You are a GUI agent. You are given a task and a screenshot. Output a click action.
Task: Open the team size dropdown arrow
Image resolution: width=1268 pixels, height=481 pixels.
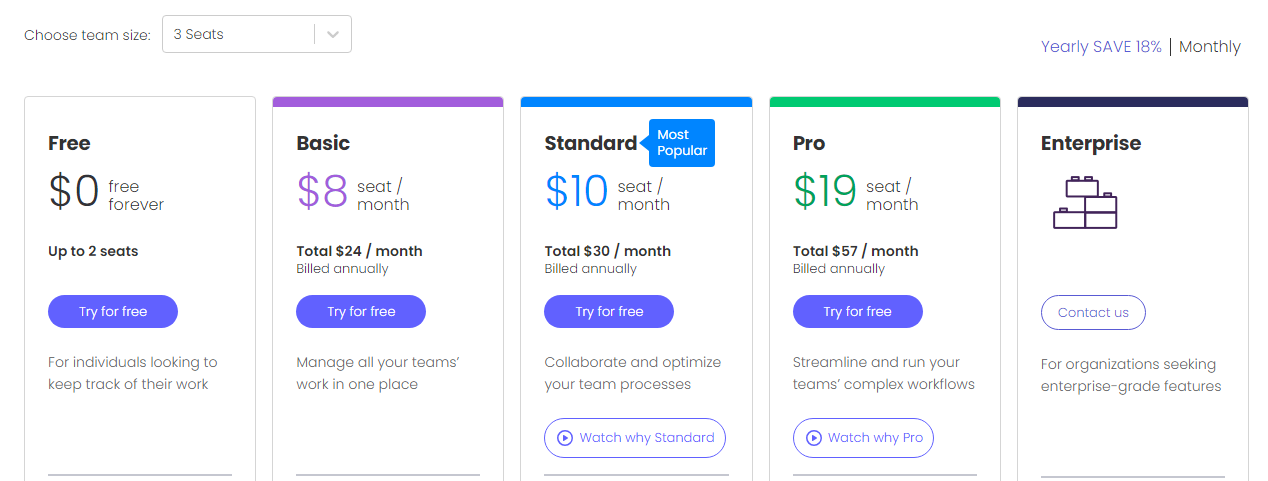[x=333, y=34]
